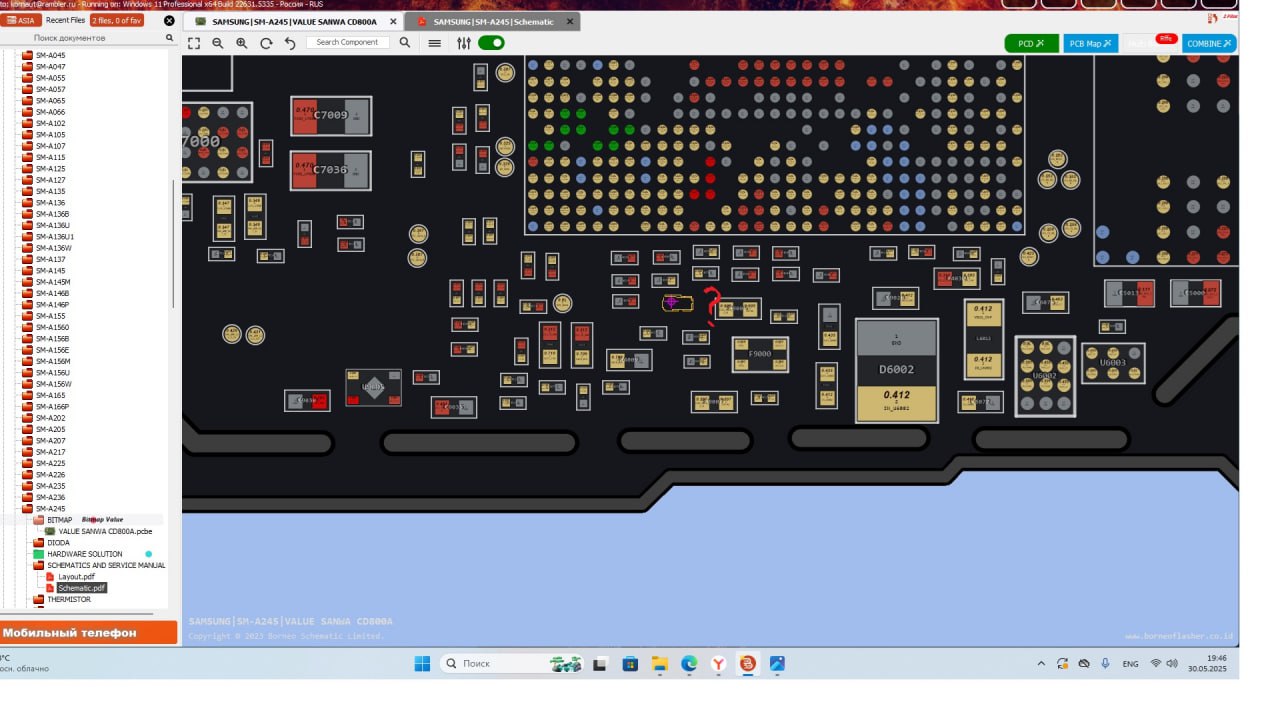Open the 2 files, 0 of fav tab
1280x720 pixels.
point(117,20)
